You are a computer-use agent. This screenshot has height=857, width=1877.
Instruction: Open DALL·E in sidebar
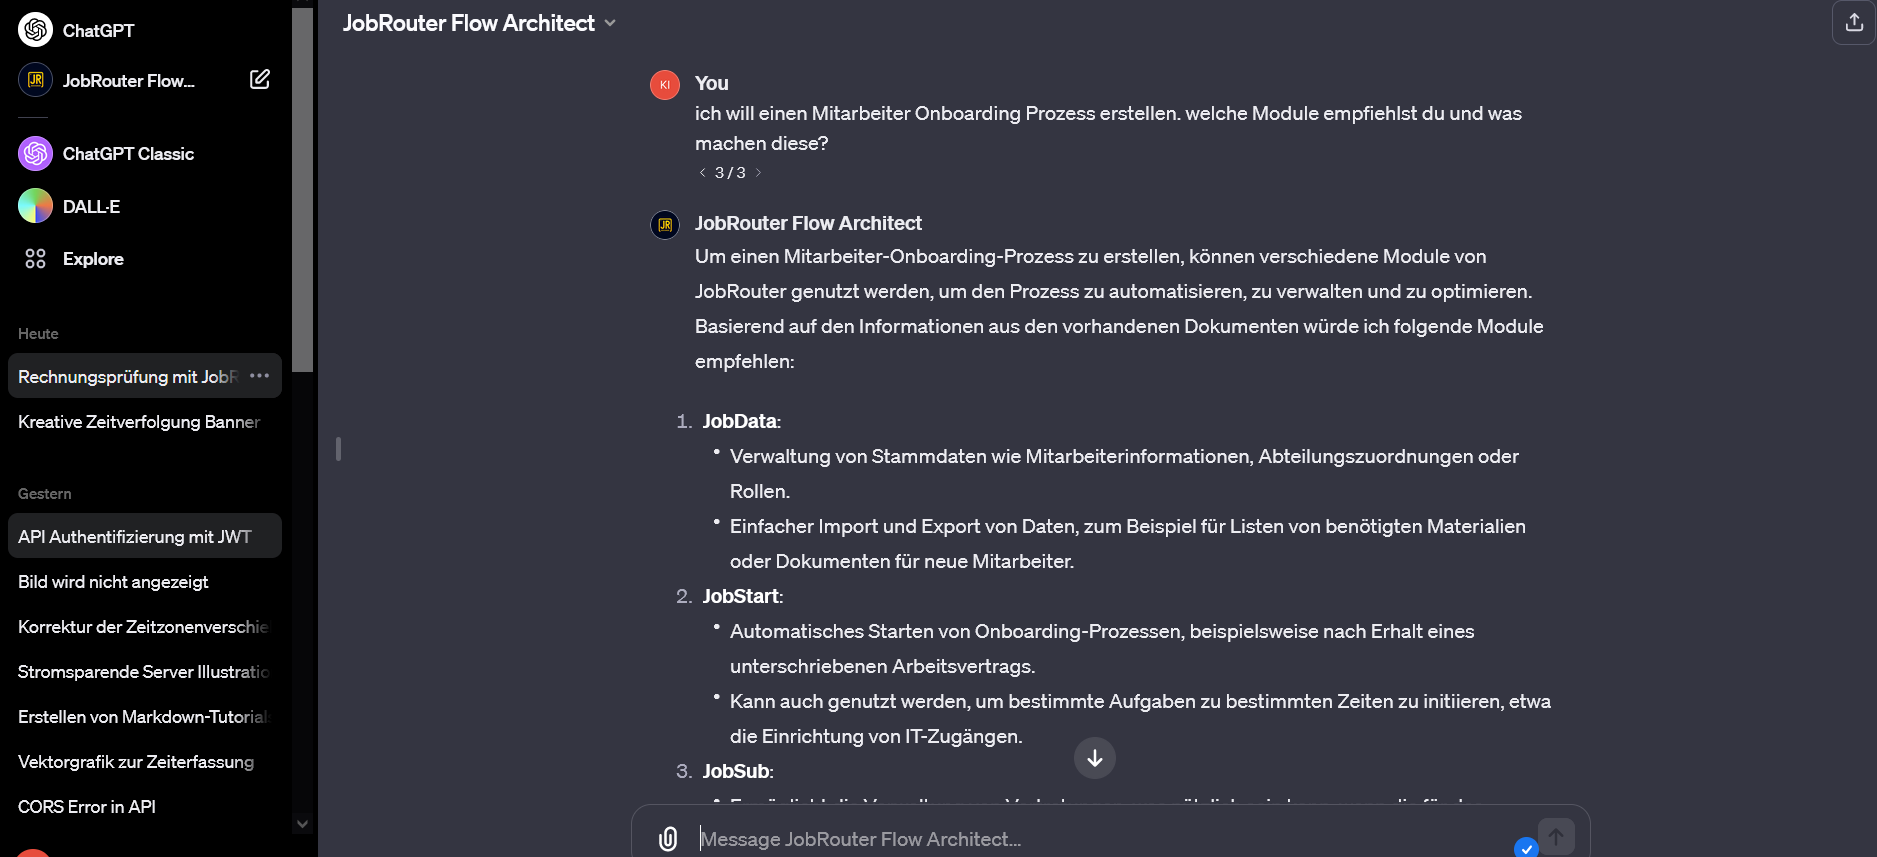[x=91, y=207]
